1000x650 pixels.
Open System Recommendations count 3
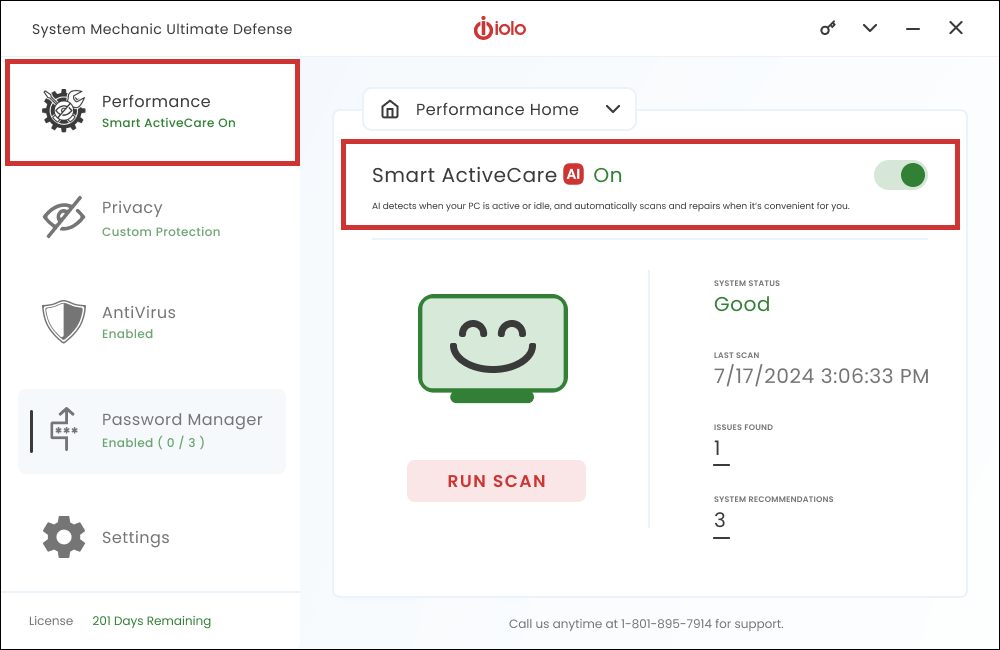tap(720, 521)
